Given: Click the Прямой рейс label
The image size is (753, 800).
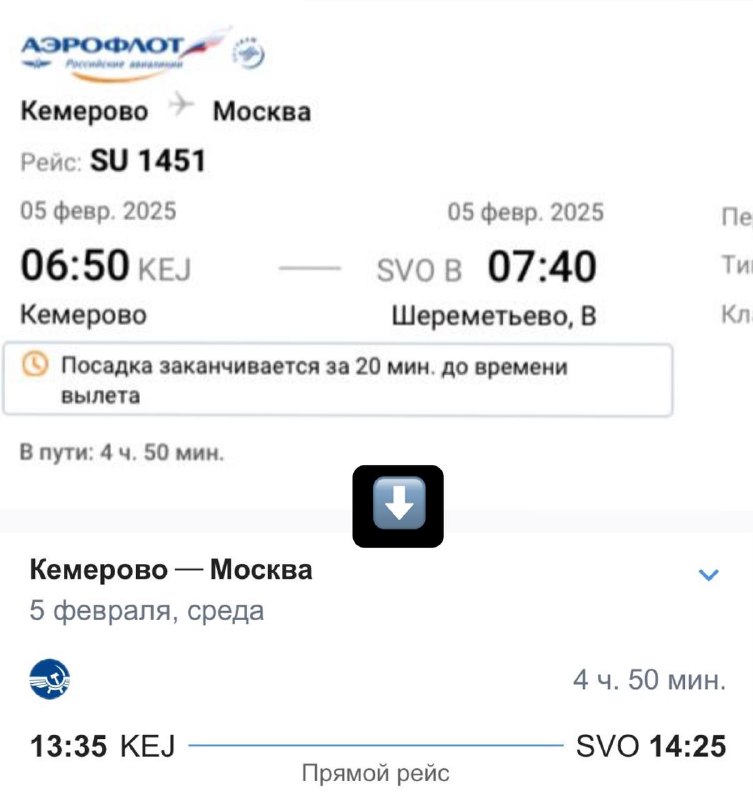Looking at the screenshot, I should (376, 773).
